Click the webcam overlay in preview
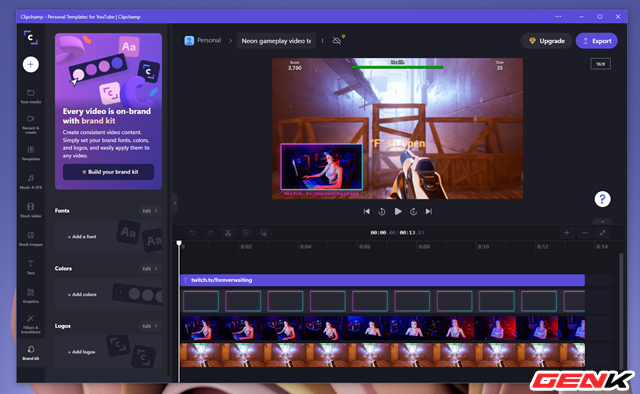The width and height of the screenshot is (640, 394). tap(322, 167)
